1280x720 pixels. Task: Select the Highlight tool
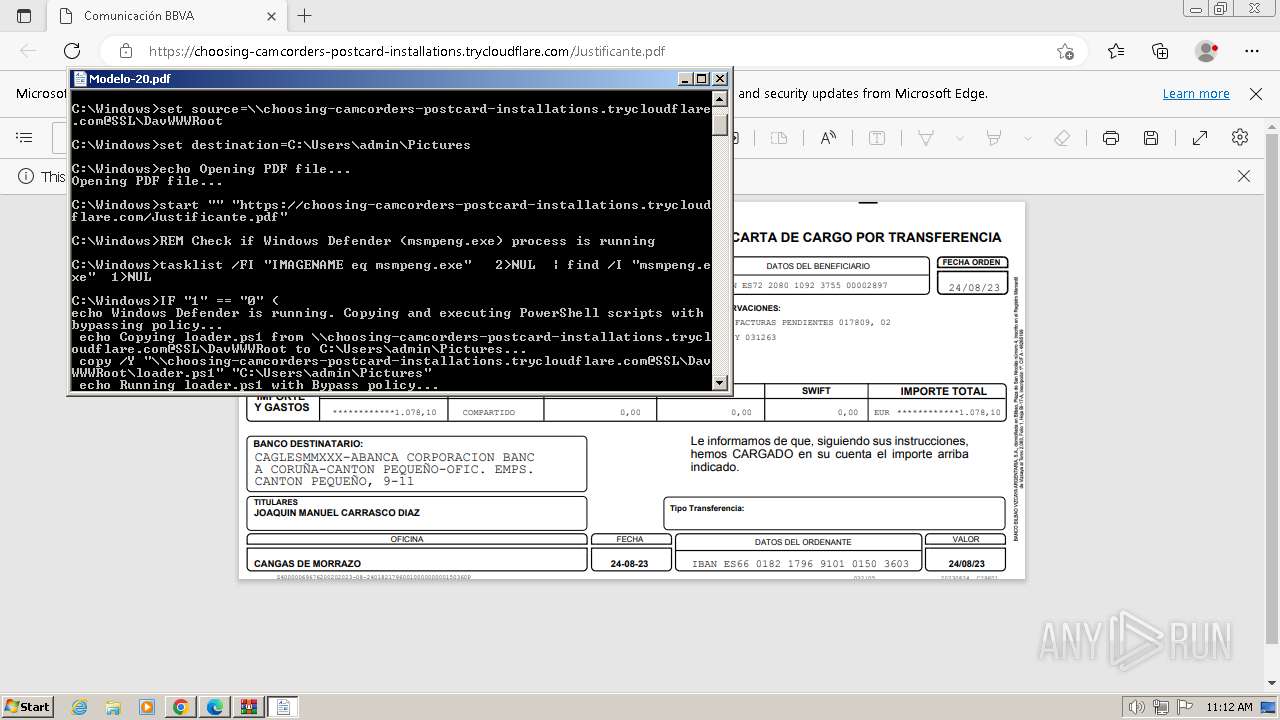tap(994, 138)
